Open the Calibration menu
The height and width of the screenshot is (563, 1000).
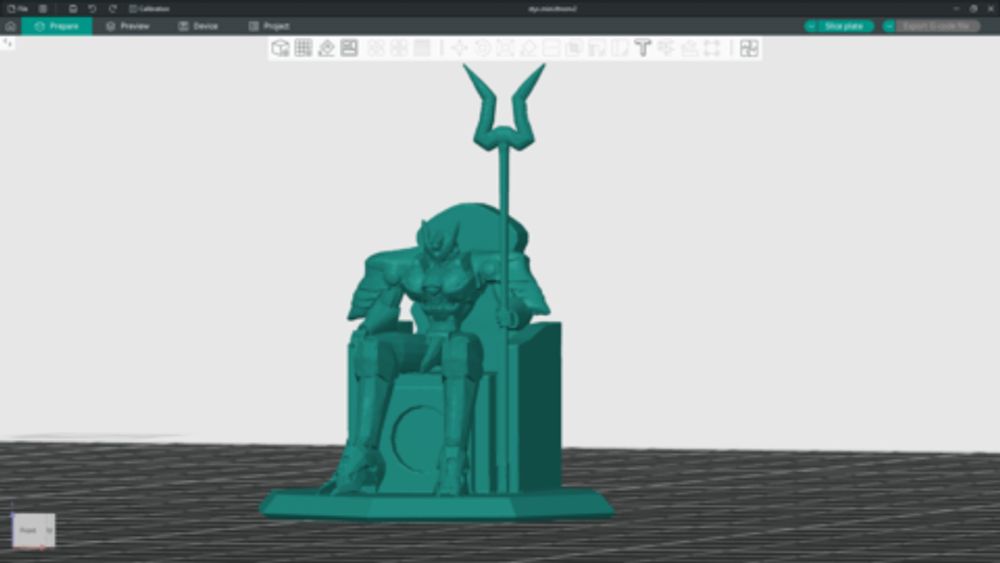click(x=149, y=8)
